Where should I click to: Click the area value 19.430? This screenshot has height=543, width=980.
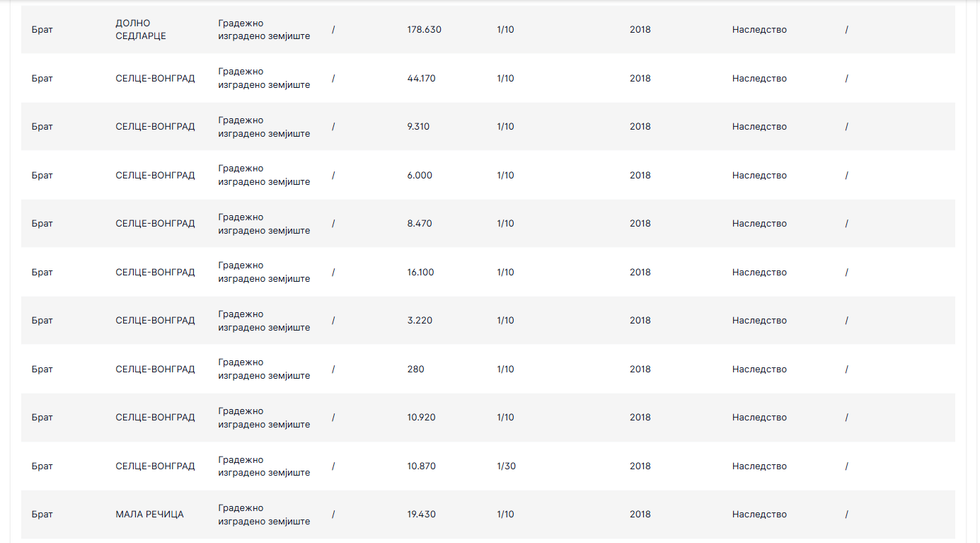421,515
